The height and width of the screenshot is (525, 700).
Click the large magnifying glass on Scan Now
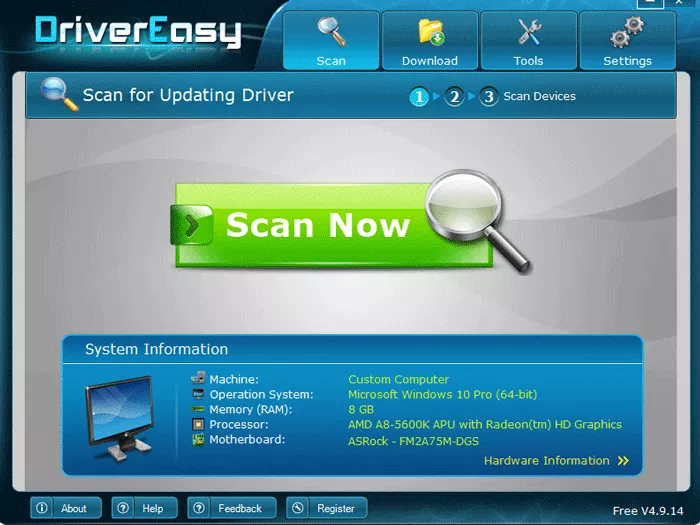click(x=477, y=220)
